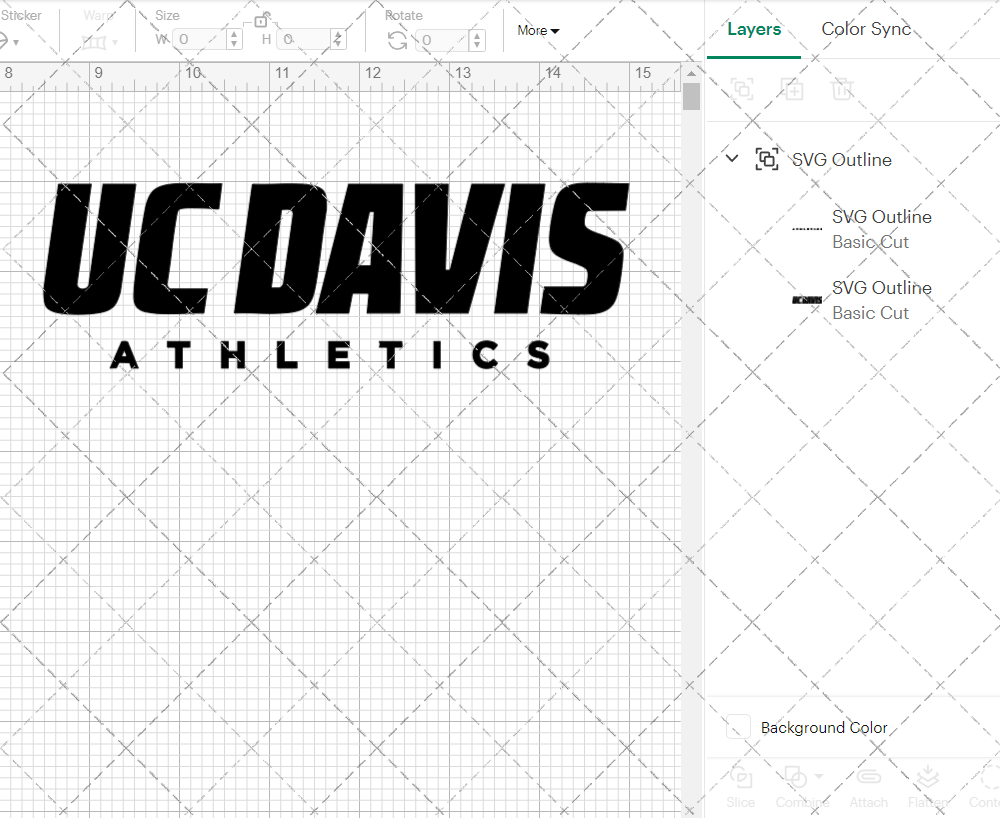Screen dimensions: 1000x818
Task: Toggle the size lock aspect ratio icon
Action: point(262,19)
